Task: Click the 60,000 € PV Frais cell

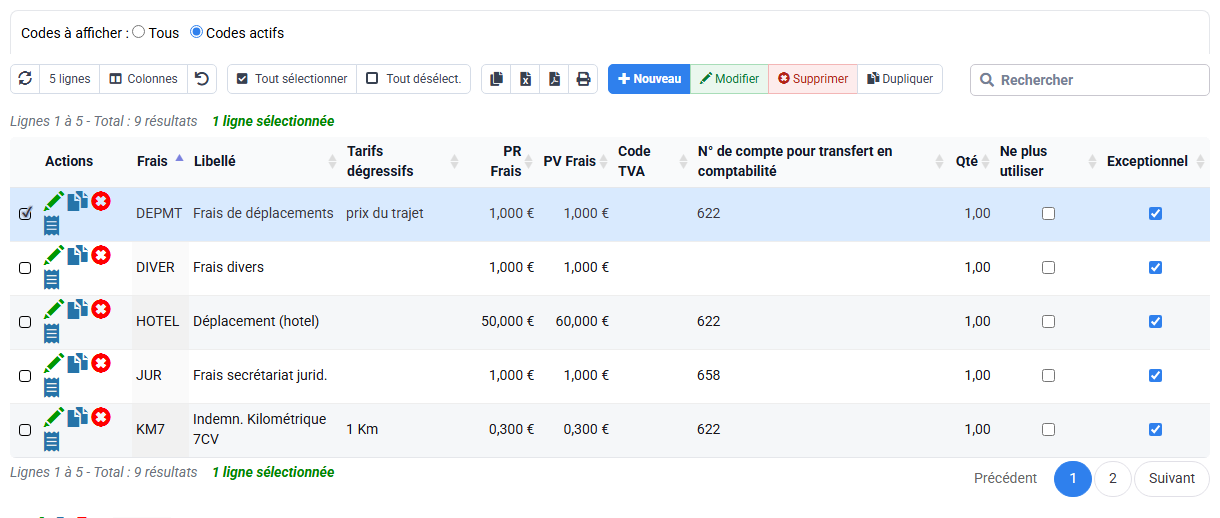Action: coord(576,321)
